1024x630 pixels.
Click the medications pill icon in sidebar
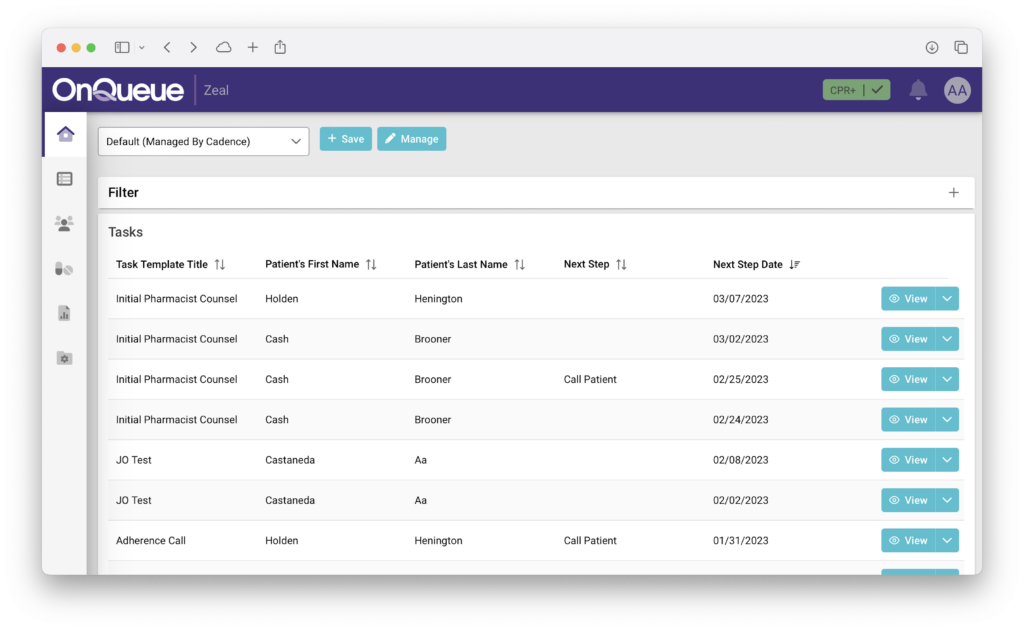(x=65, y=268)
